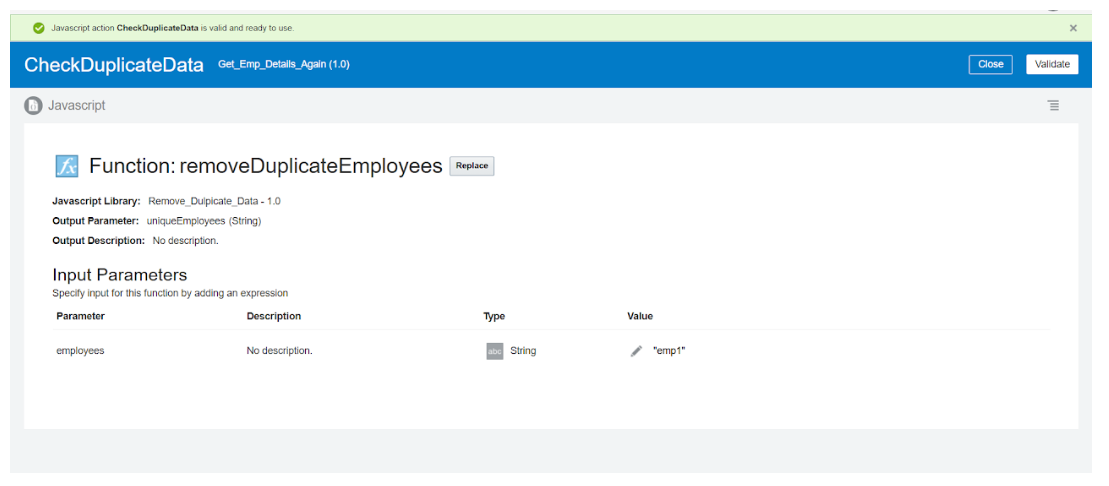Click the fx function icon

pyautogui.click(x=66, y=166)
